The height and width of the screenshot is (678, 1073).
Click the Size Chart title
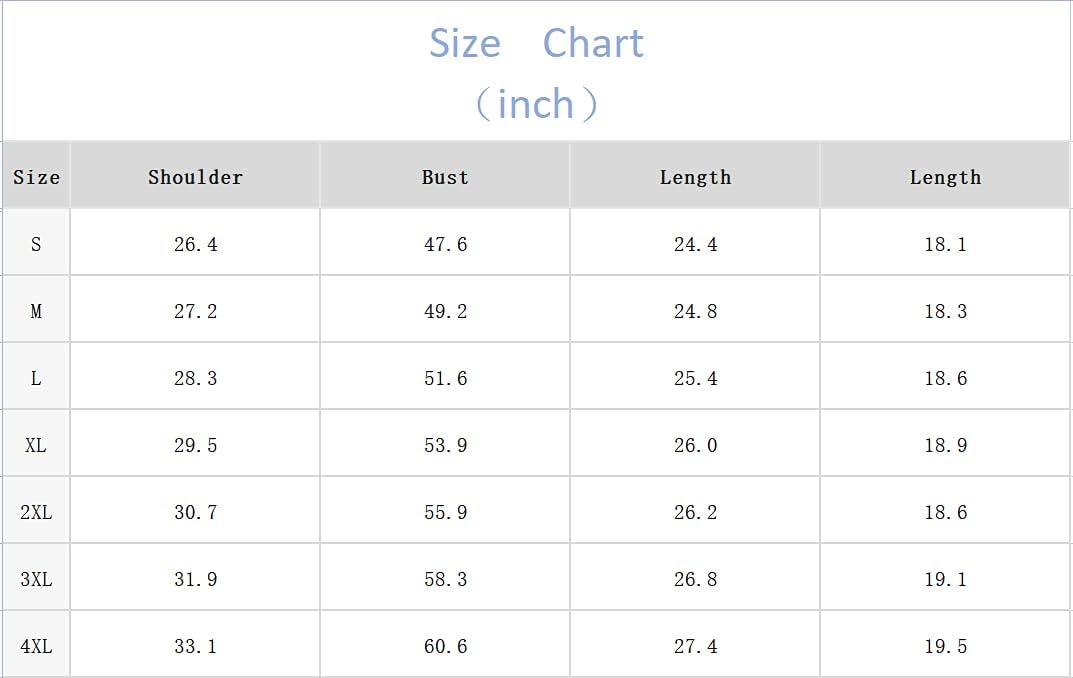(x=536, y=43)
